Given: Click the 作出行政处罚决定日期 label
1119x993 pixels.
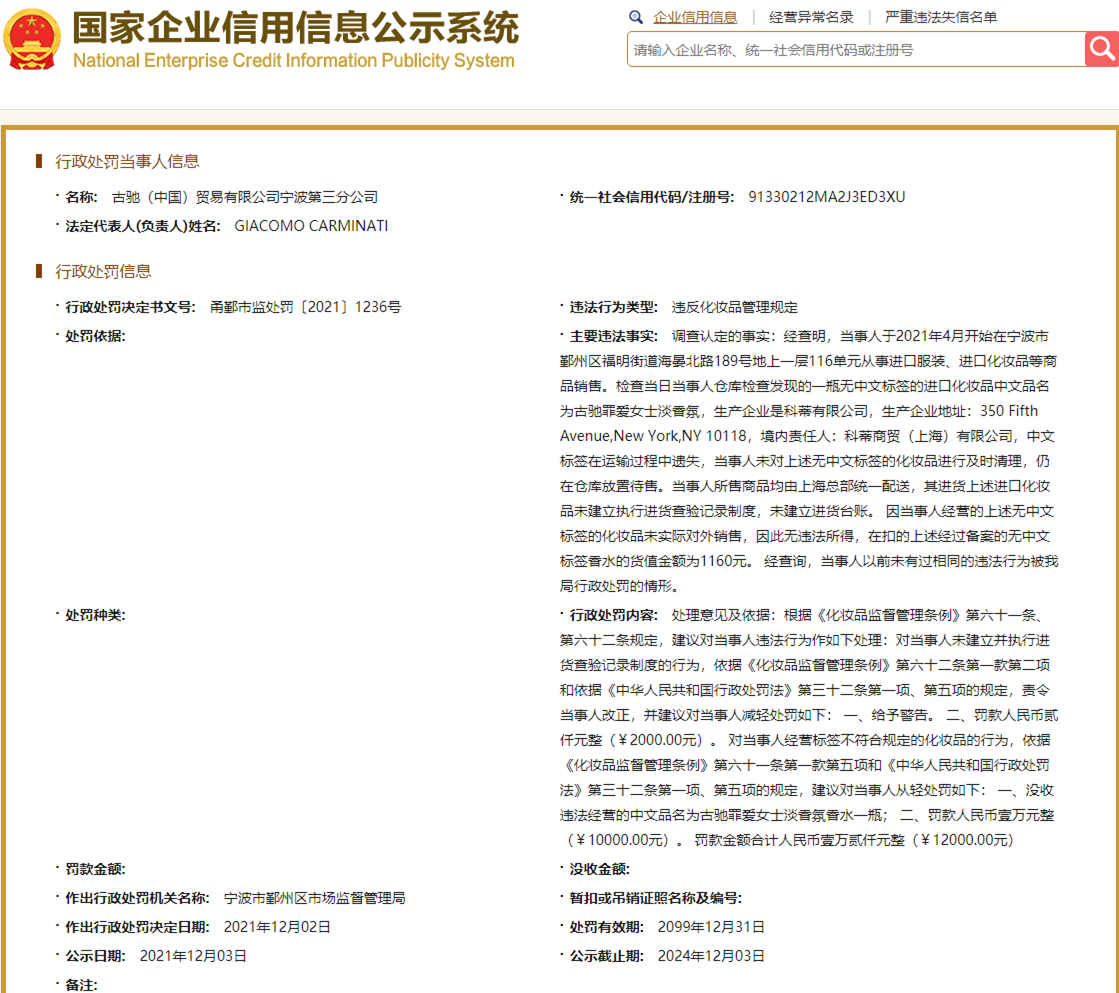Looking at the screenshot, I should pyautogui.click(x=137, y=927).
